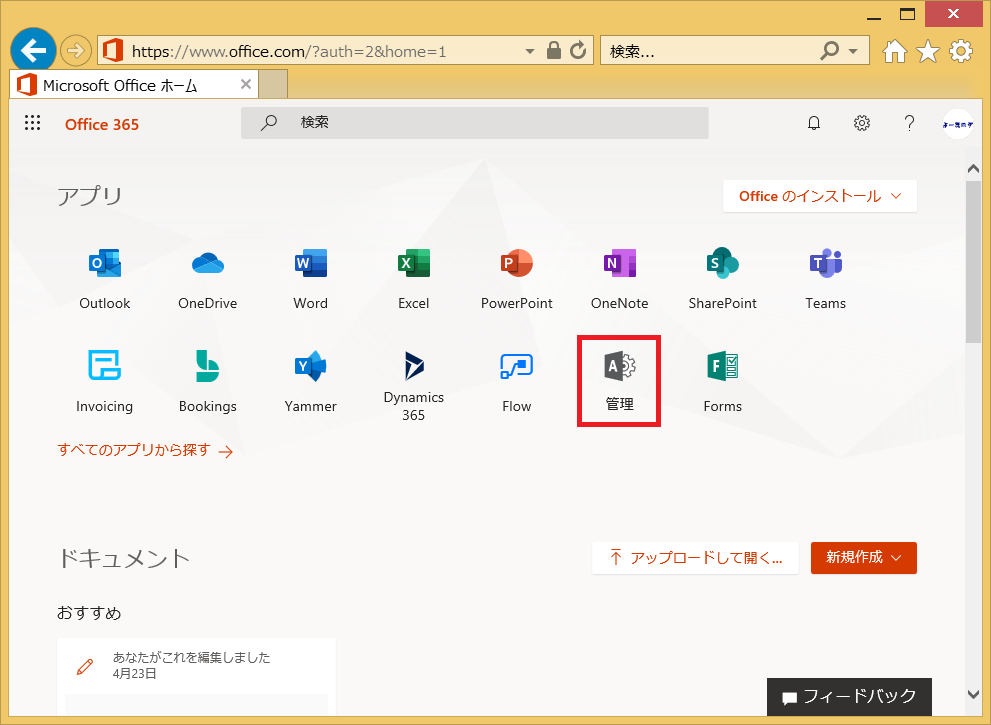The image size is (991, 725).
Task: Refresh the page in the address bar
Action: pos(578,51)
